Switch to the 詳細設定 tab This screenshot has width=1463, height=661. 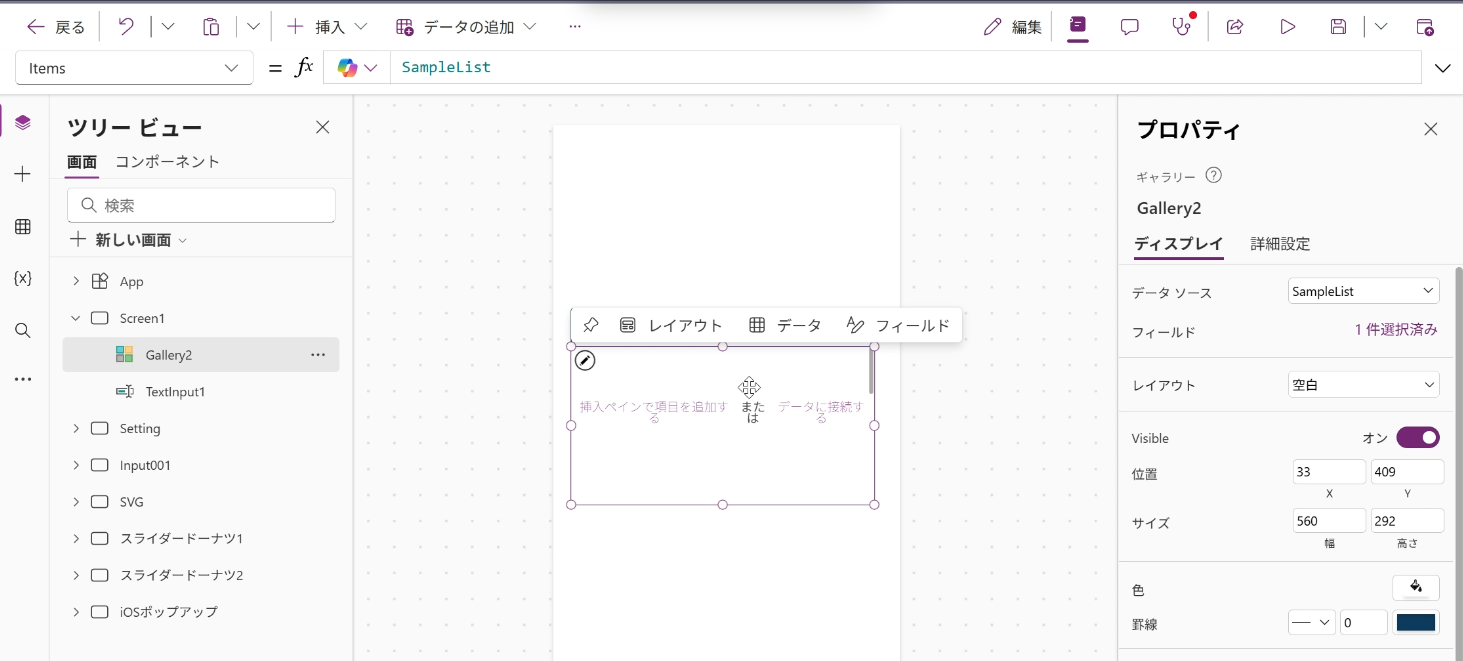pyautogui.click(x=1280, y=244)
